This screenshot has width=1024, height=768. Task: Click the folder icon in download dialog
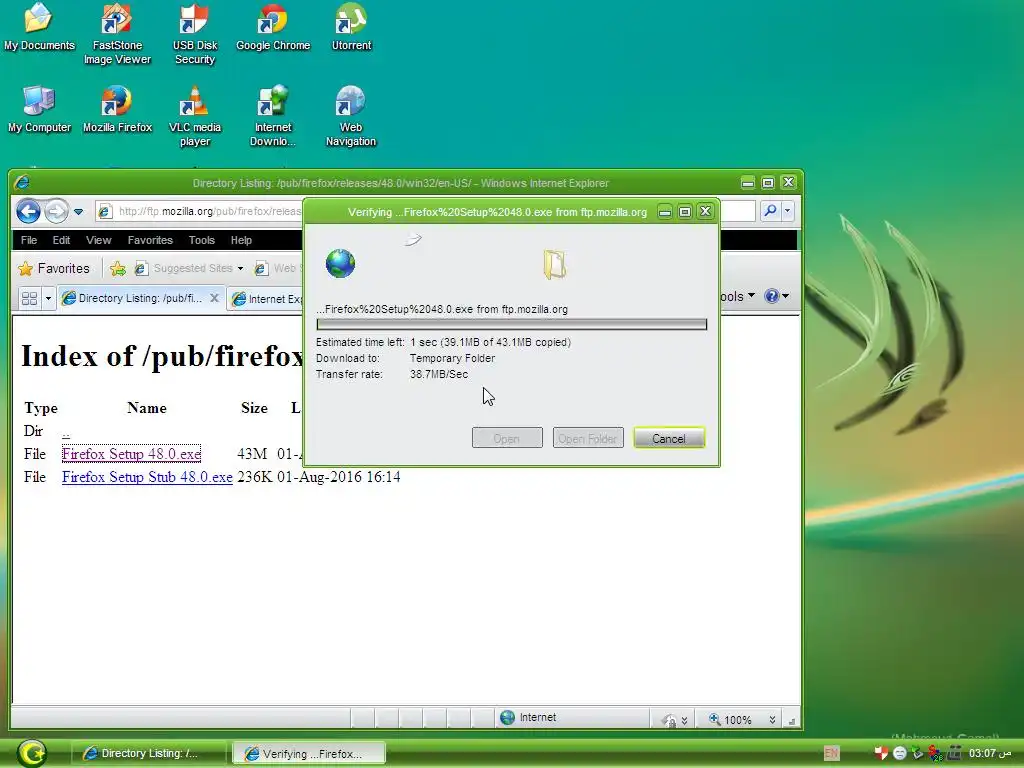pos(554,264)
